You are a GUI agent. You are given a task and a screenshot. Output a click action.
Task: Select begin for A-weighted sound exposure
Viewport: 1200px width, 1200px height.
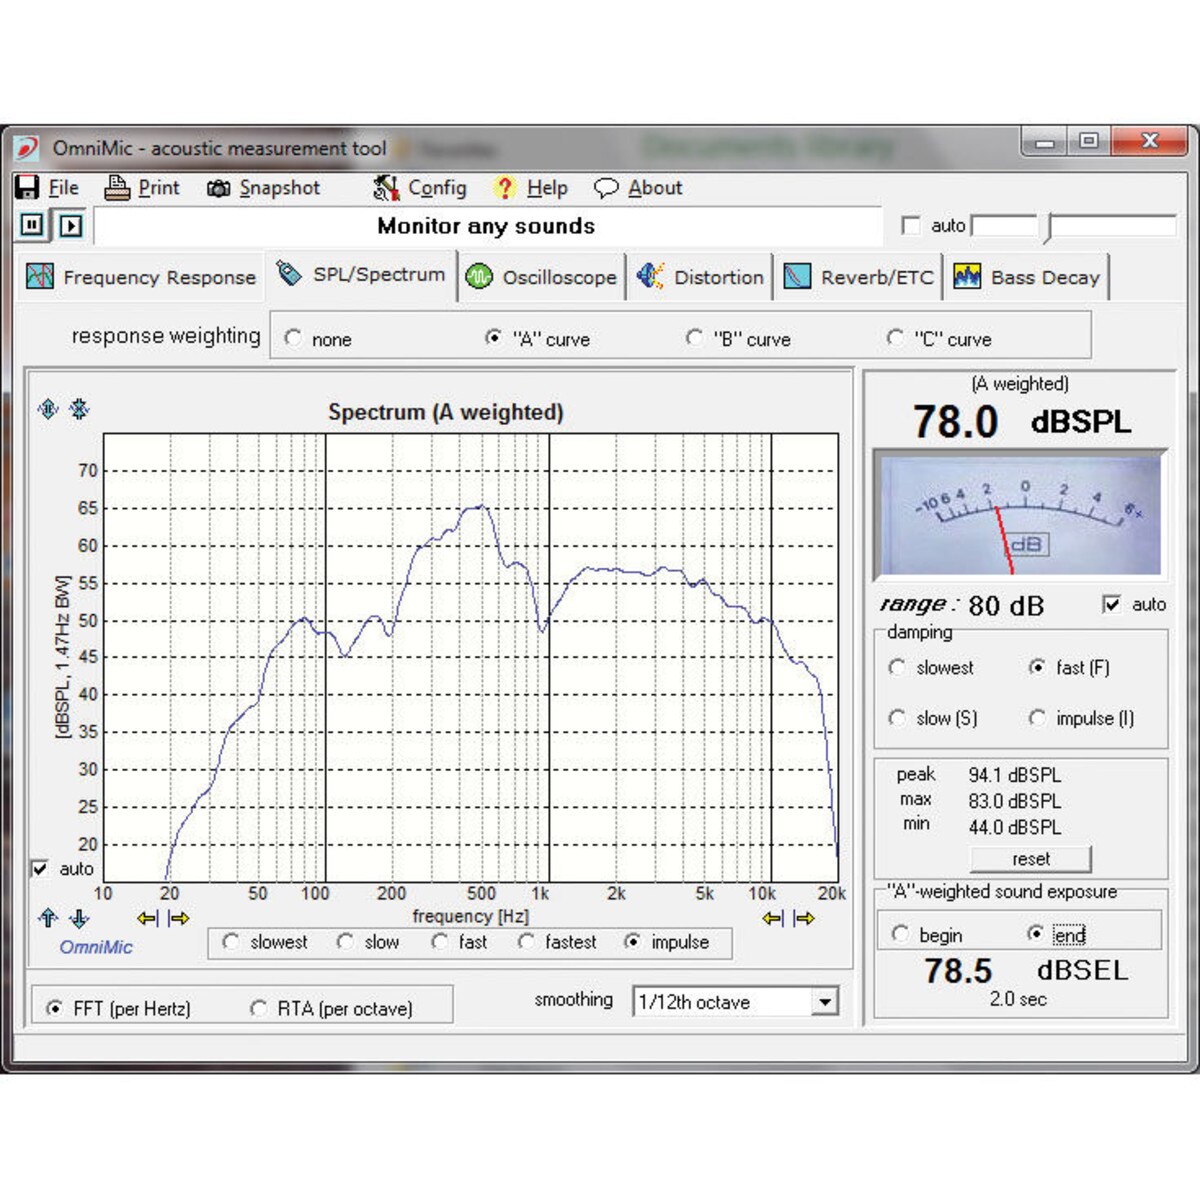click(x=900, y=934)
